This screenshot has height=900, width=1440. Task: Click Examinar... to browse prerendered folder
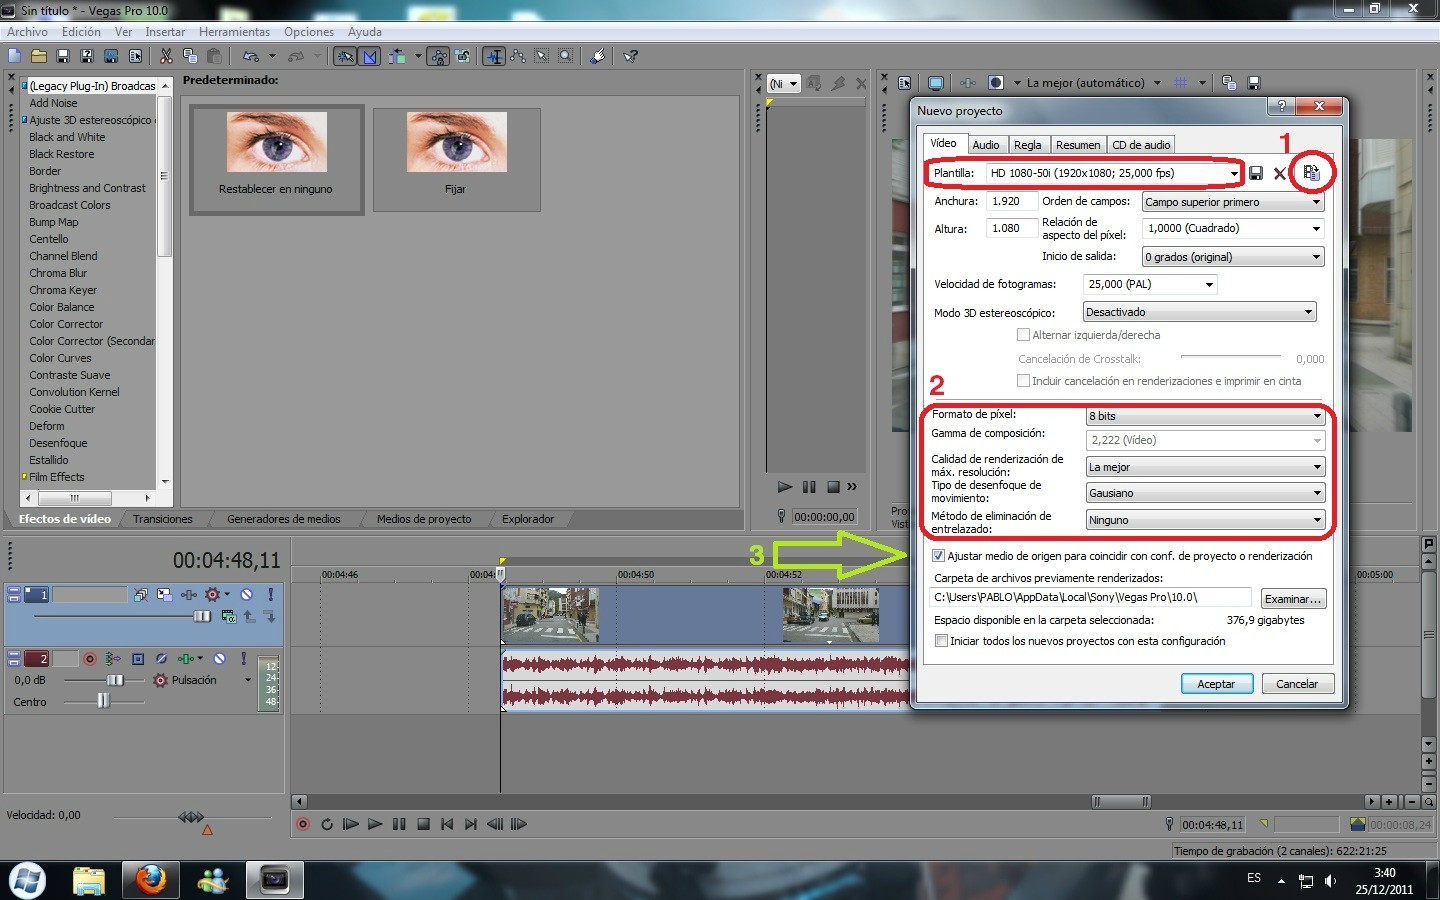[1293, 599]
